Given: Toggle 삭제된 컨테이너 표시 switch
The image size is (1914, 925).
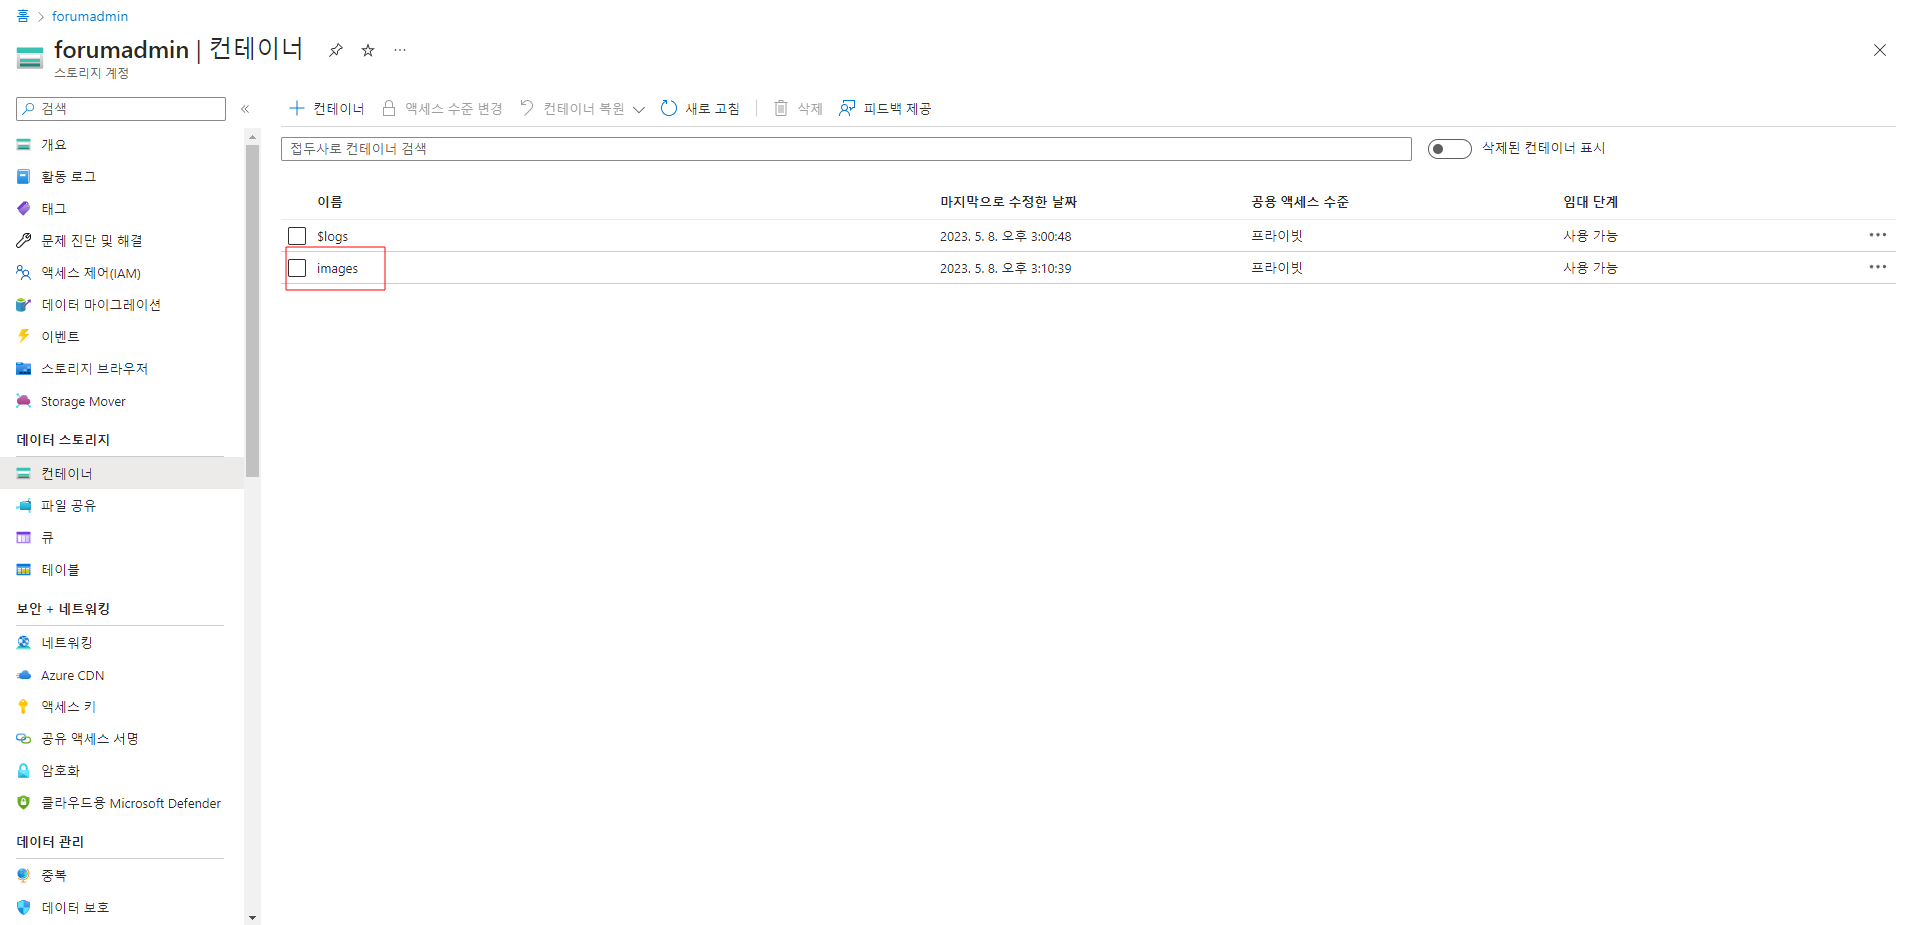Looking at the screenshot, I should point(1449,149).
